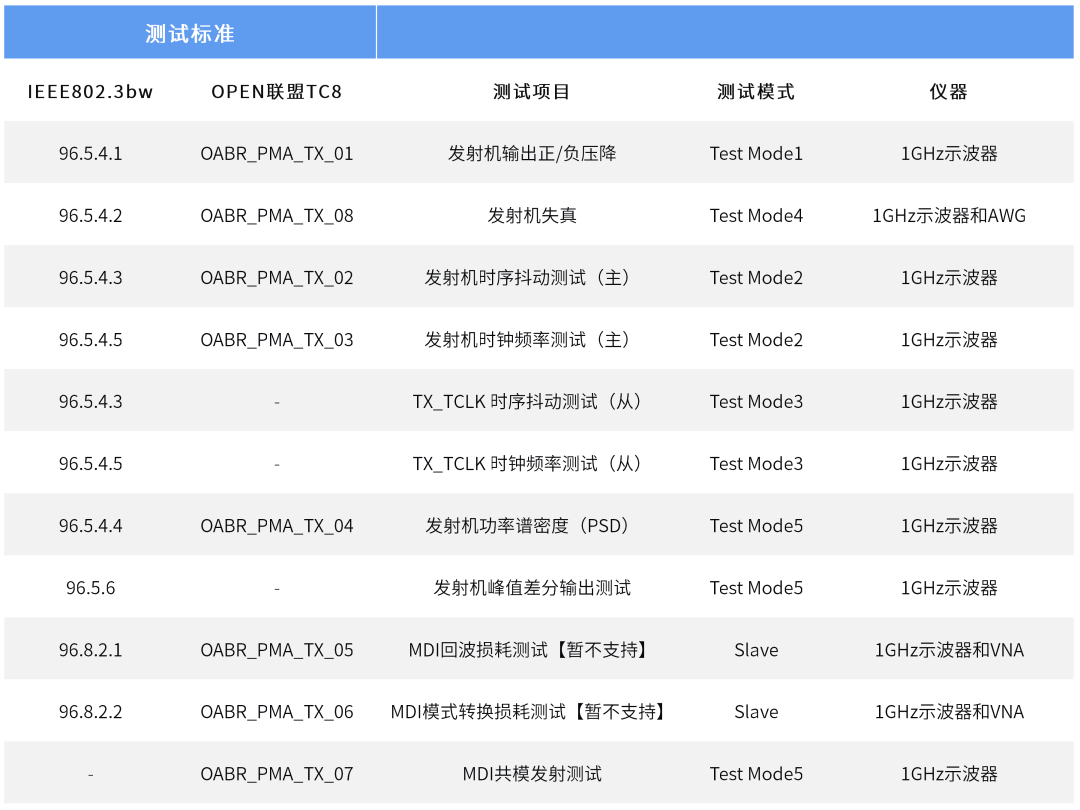Select the 1GHz示波器和AWG cell
This screenshot has width=1080, height=810.
coord(949,216)
